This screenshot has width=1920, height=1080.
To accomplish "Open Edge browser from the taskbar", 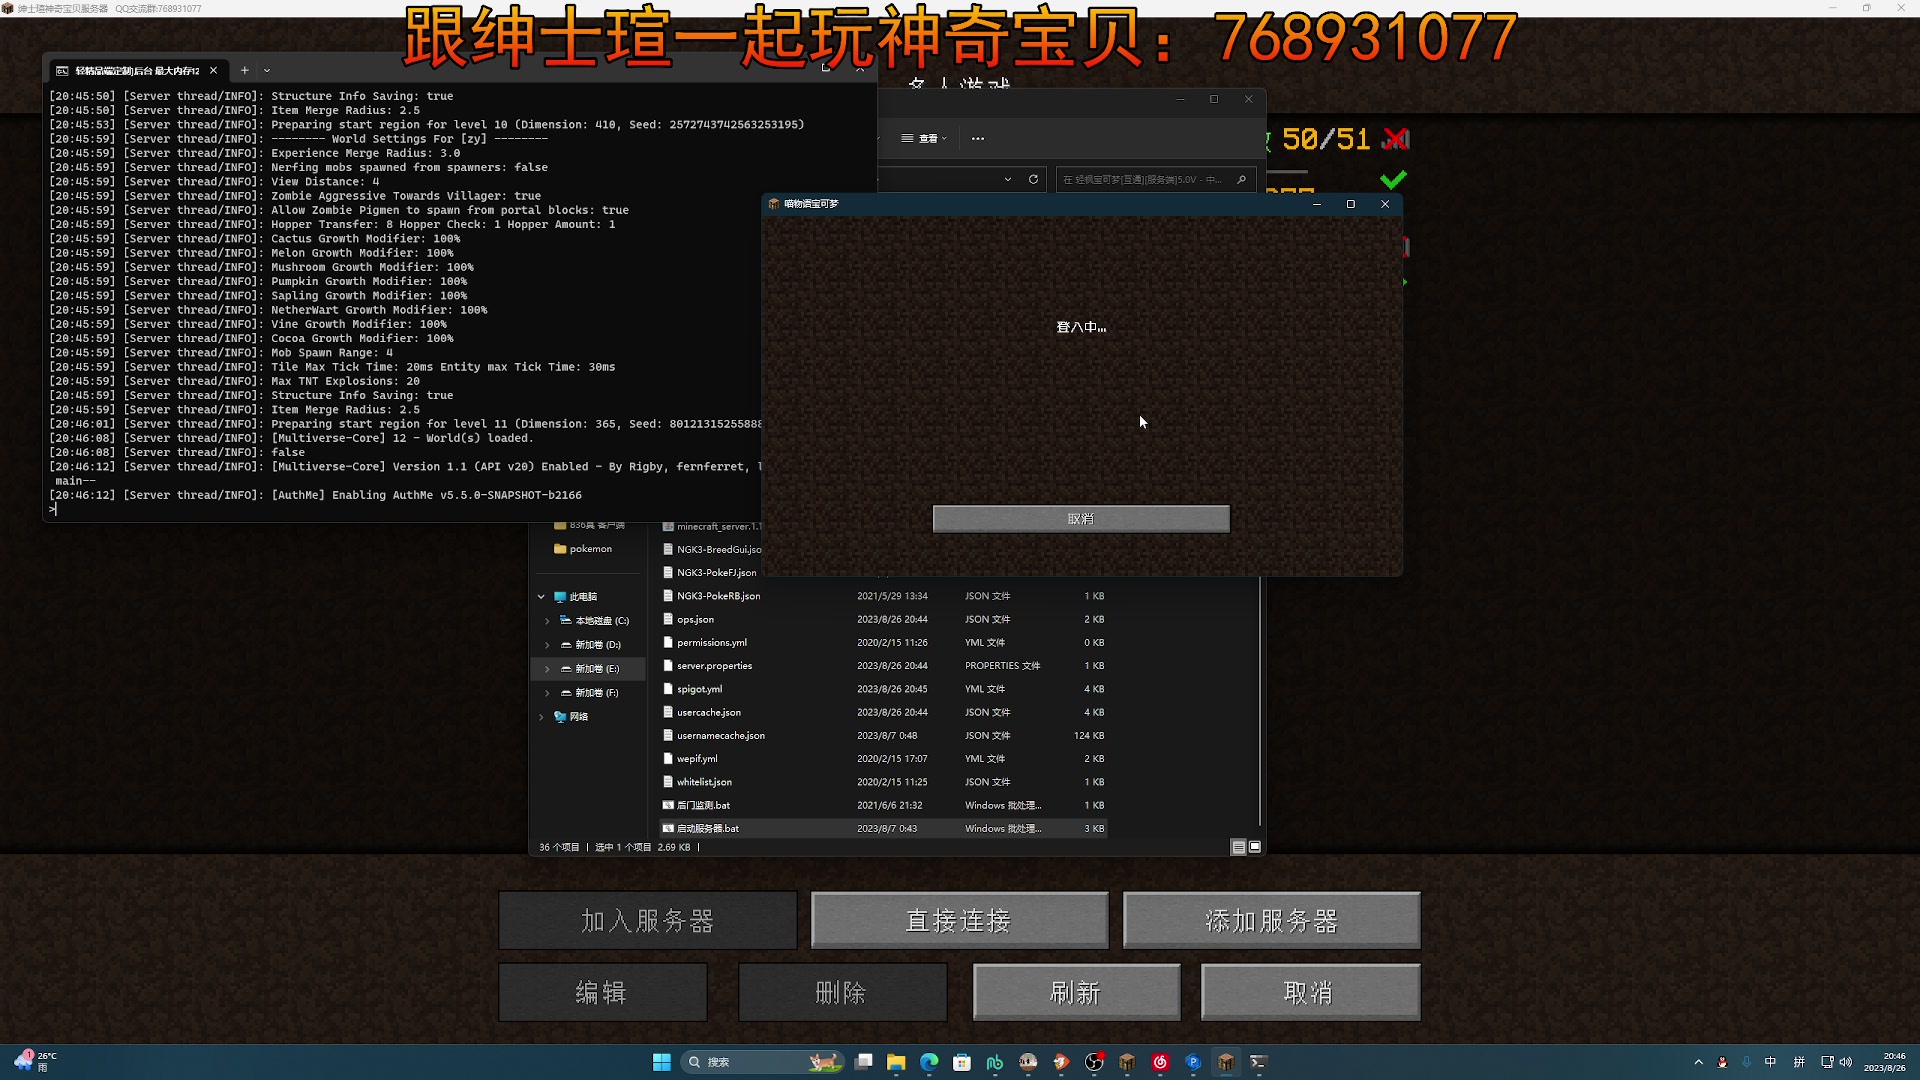I will tap(930, 1062).
